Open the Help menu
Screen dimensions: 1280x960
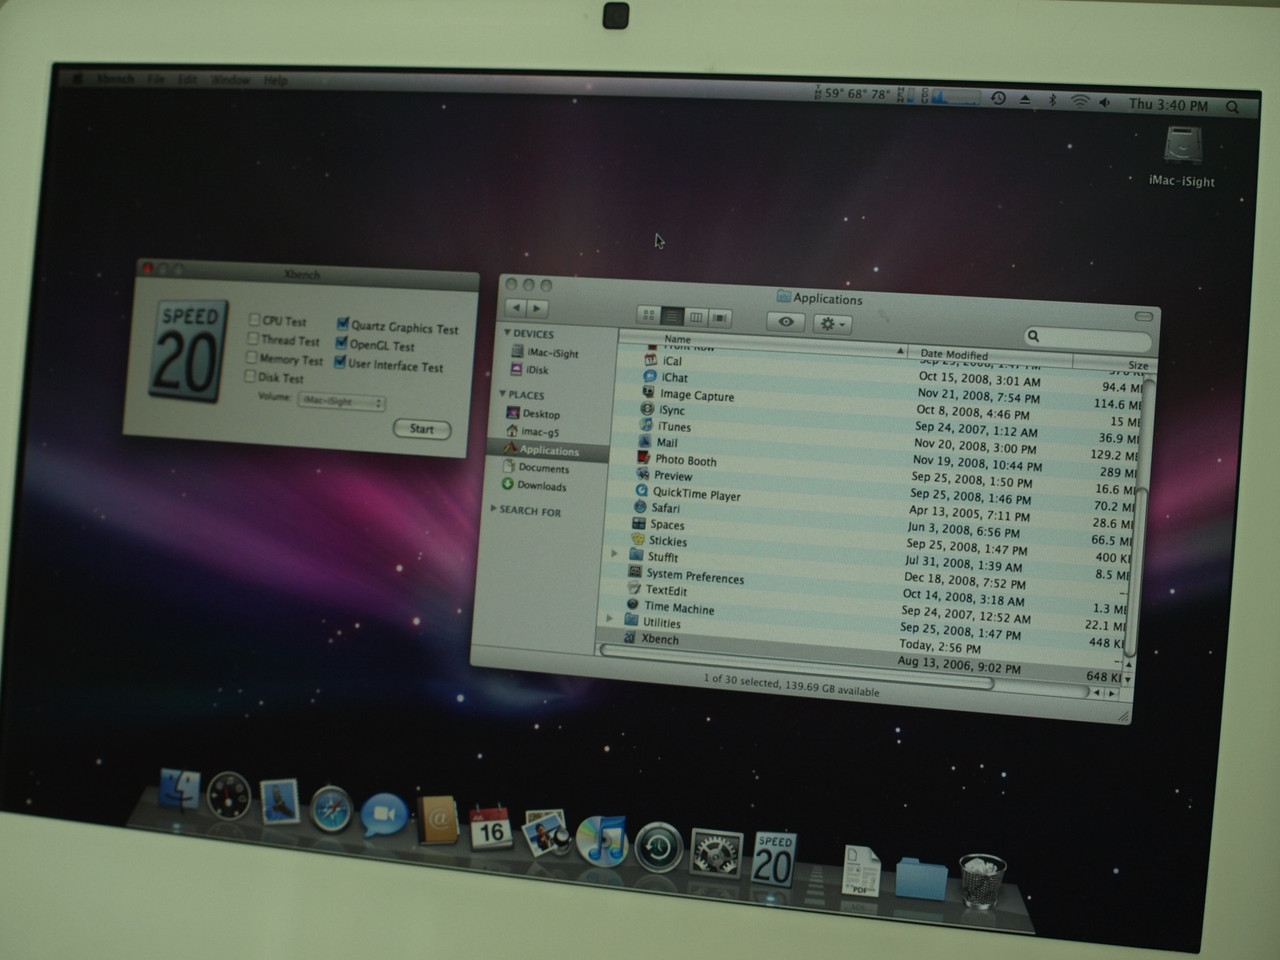tap(275, 80)
